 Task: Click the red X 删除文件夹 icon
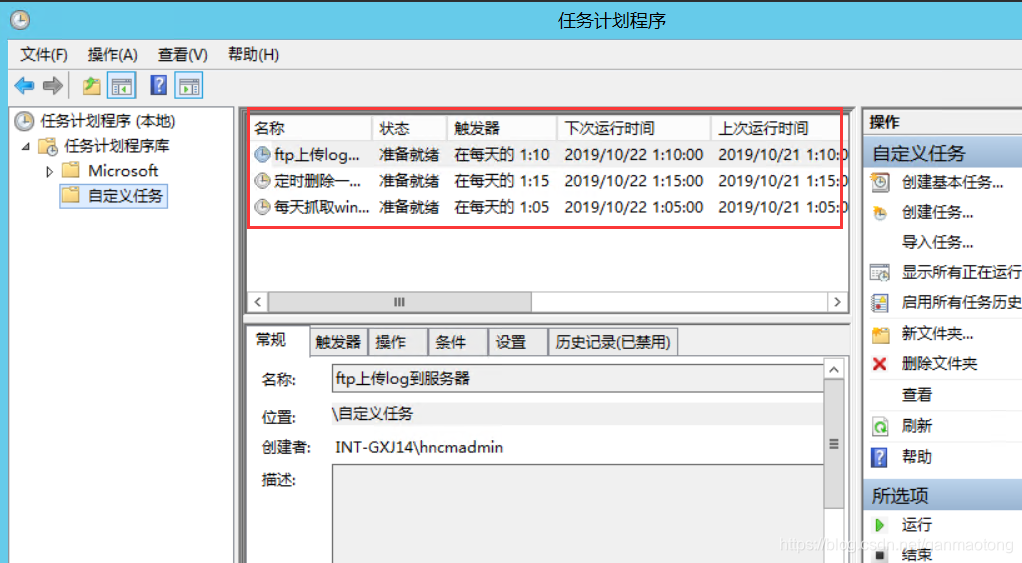click(x=879, y=364)
